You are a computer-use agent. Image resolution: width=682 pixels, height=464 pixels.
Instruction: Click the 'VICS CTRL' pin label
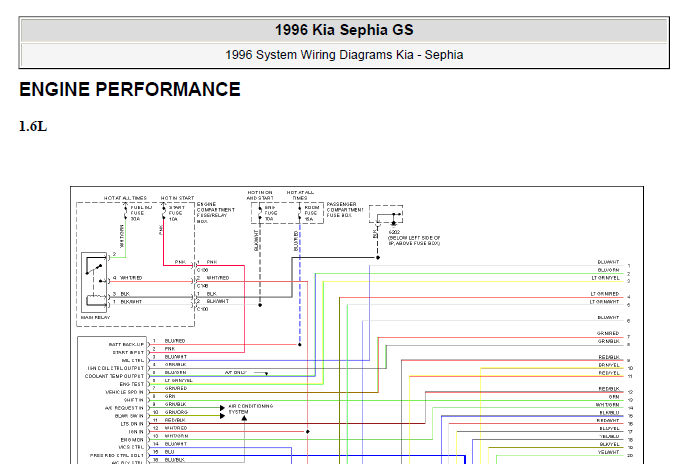click(x=131, y=447)
